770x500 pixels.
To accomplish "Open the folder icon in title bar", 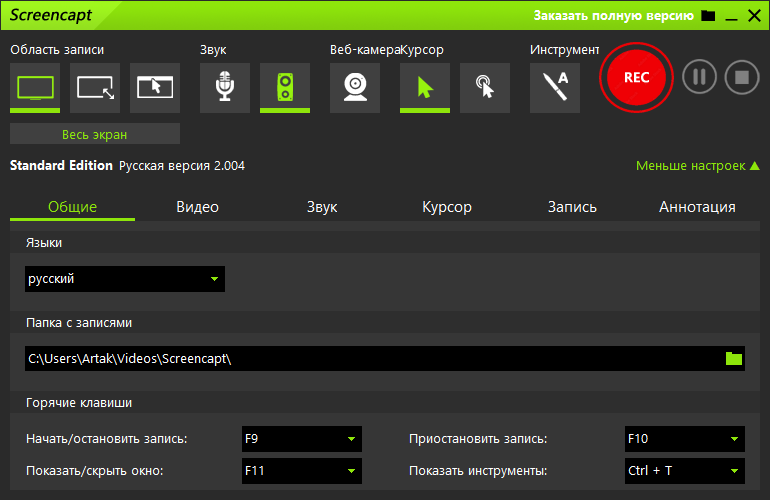I will 708,16.
